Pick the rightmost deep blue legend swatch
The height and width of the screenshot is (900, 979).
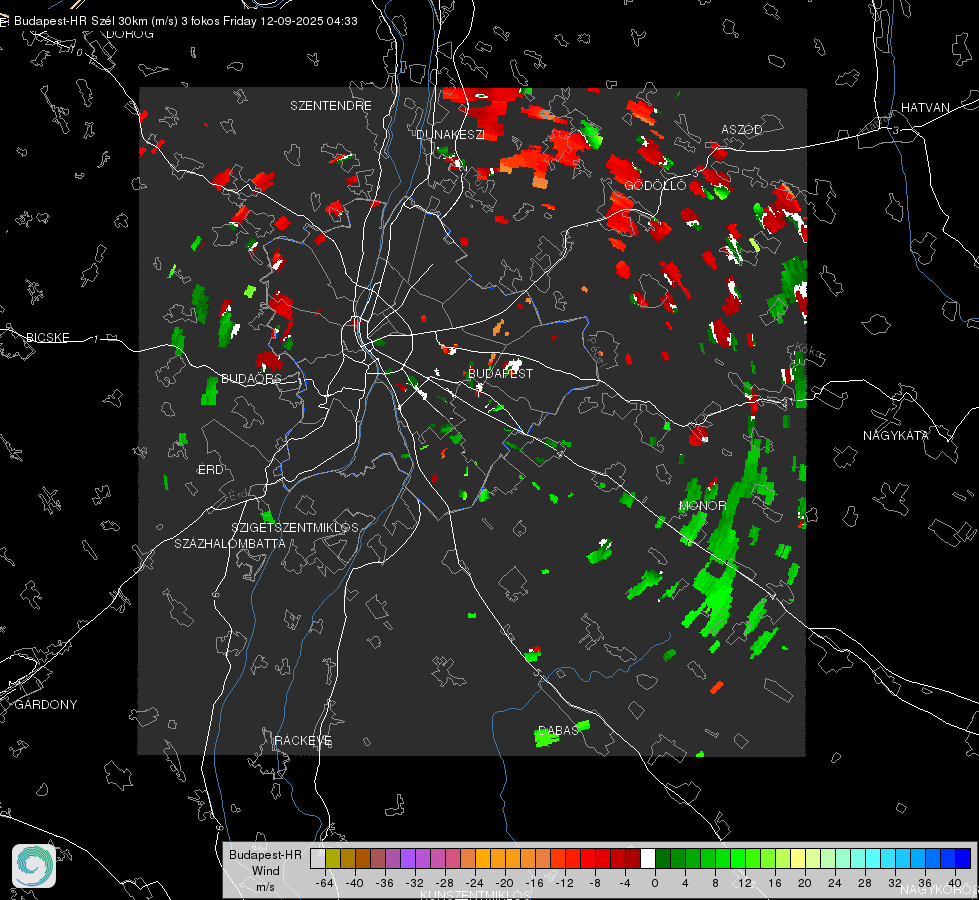tap(963, 859)
